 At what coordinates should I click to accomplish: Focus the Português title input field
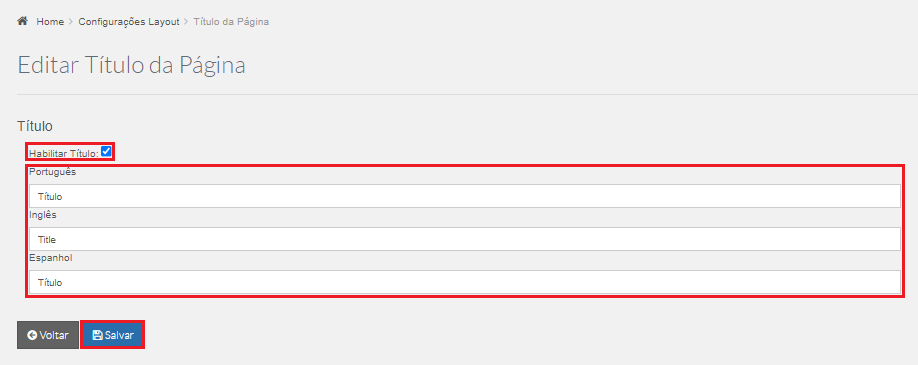pos(464,196)
